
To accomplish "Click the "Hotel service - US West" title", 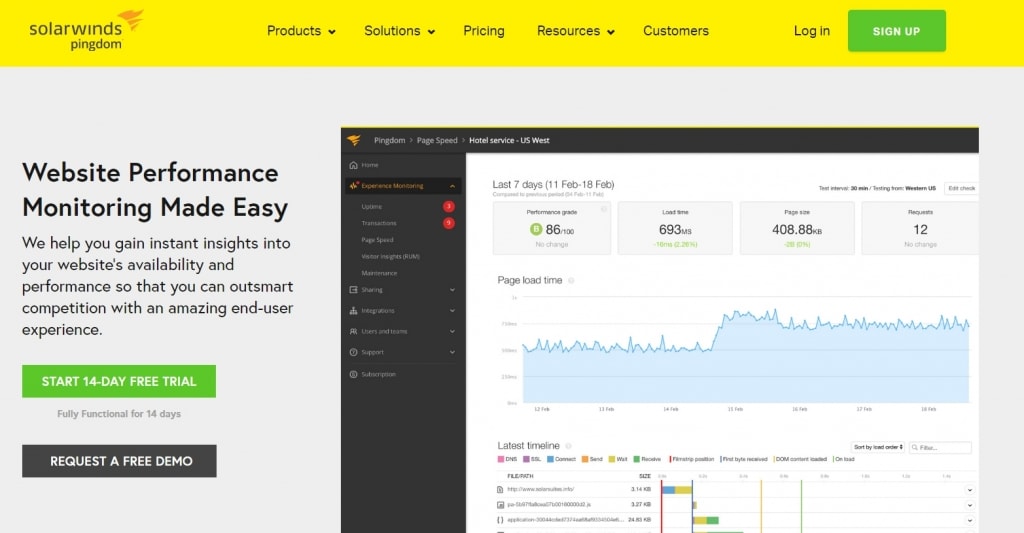I will (509, 140).
